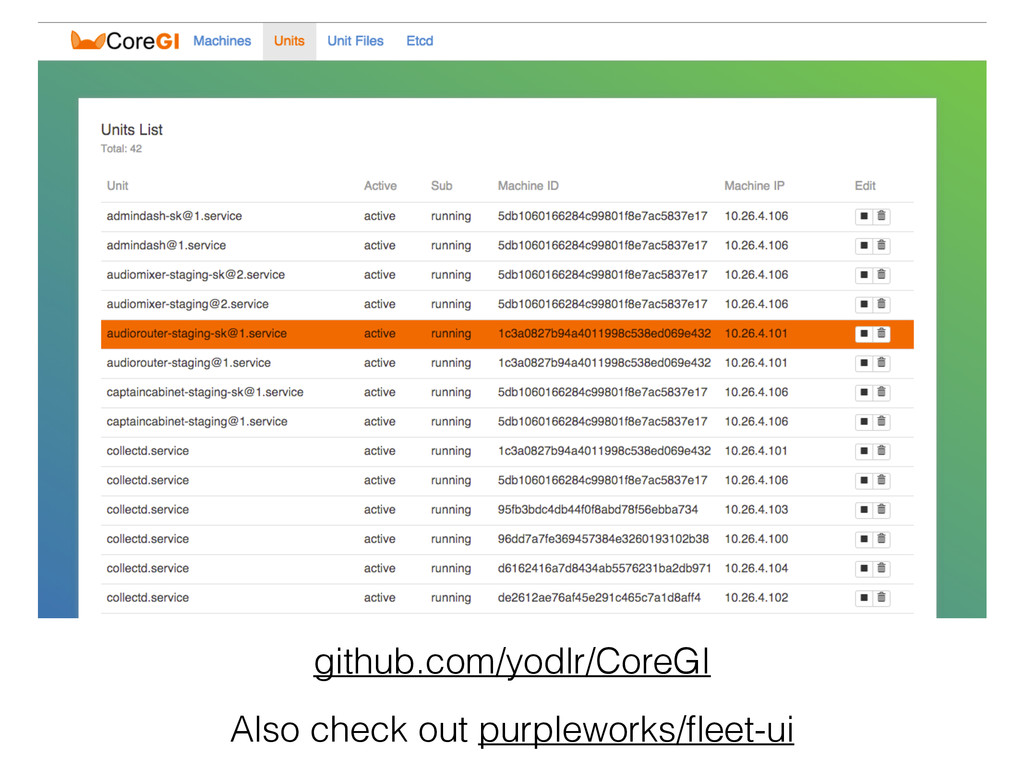Image resolution: width=1024 pixels, height=768 pixels.
Task: Select the captaincabinet-staging-sk@1.service row
Action: pyautogui.click(x=507, y=392)
